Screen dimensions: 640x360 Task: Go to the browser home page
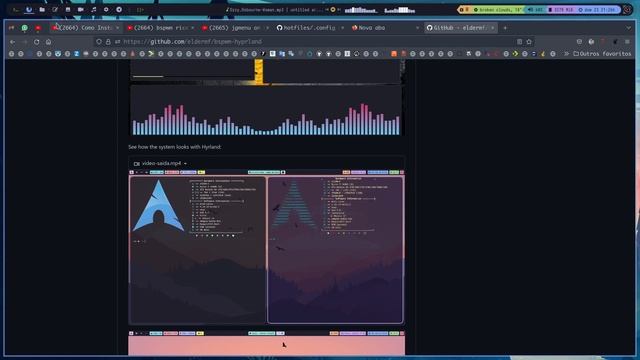point(49,42)
